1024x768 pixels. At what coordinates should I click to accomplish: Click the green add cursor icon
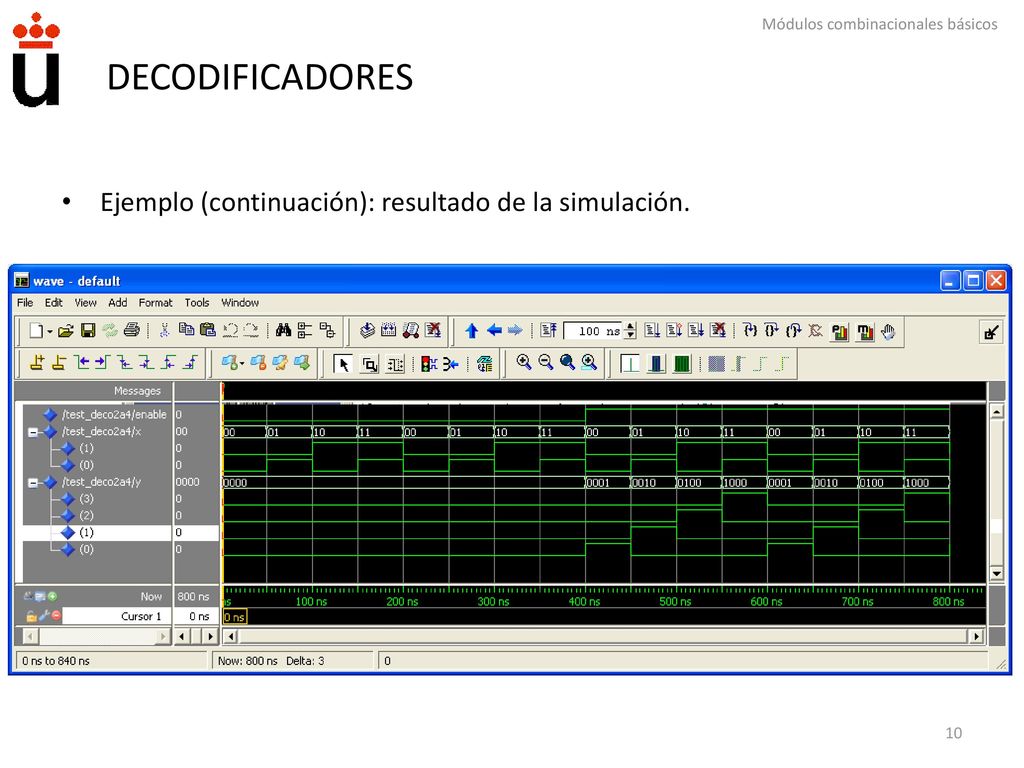[x=52, y=596]
